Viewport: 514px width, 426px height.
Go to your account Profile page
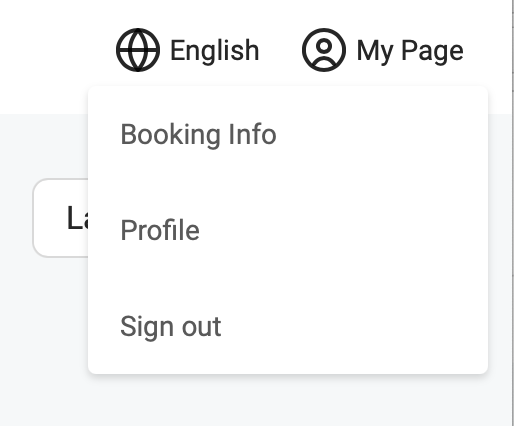coord(160,230)
